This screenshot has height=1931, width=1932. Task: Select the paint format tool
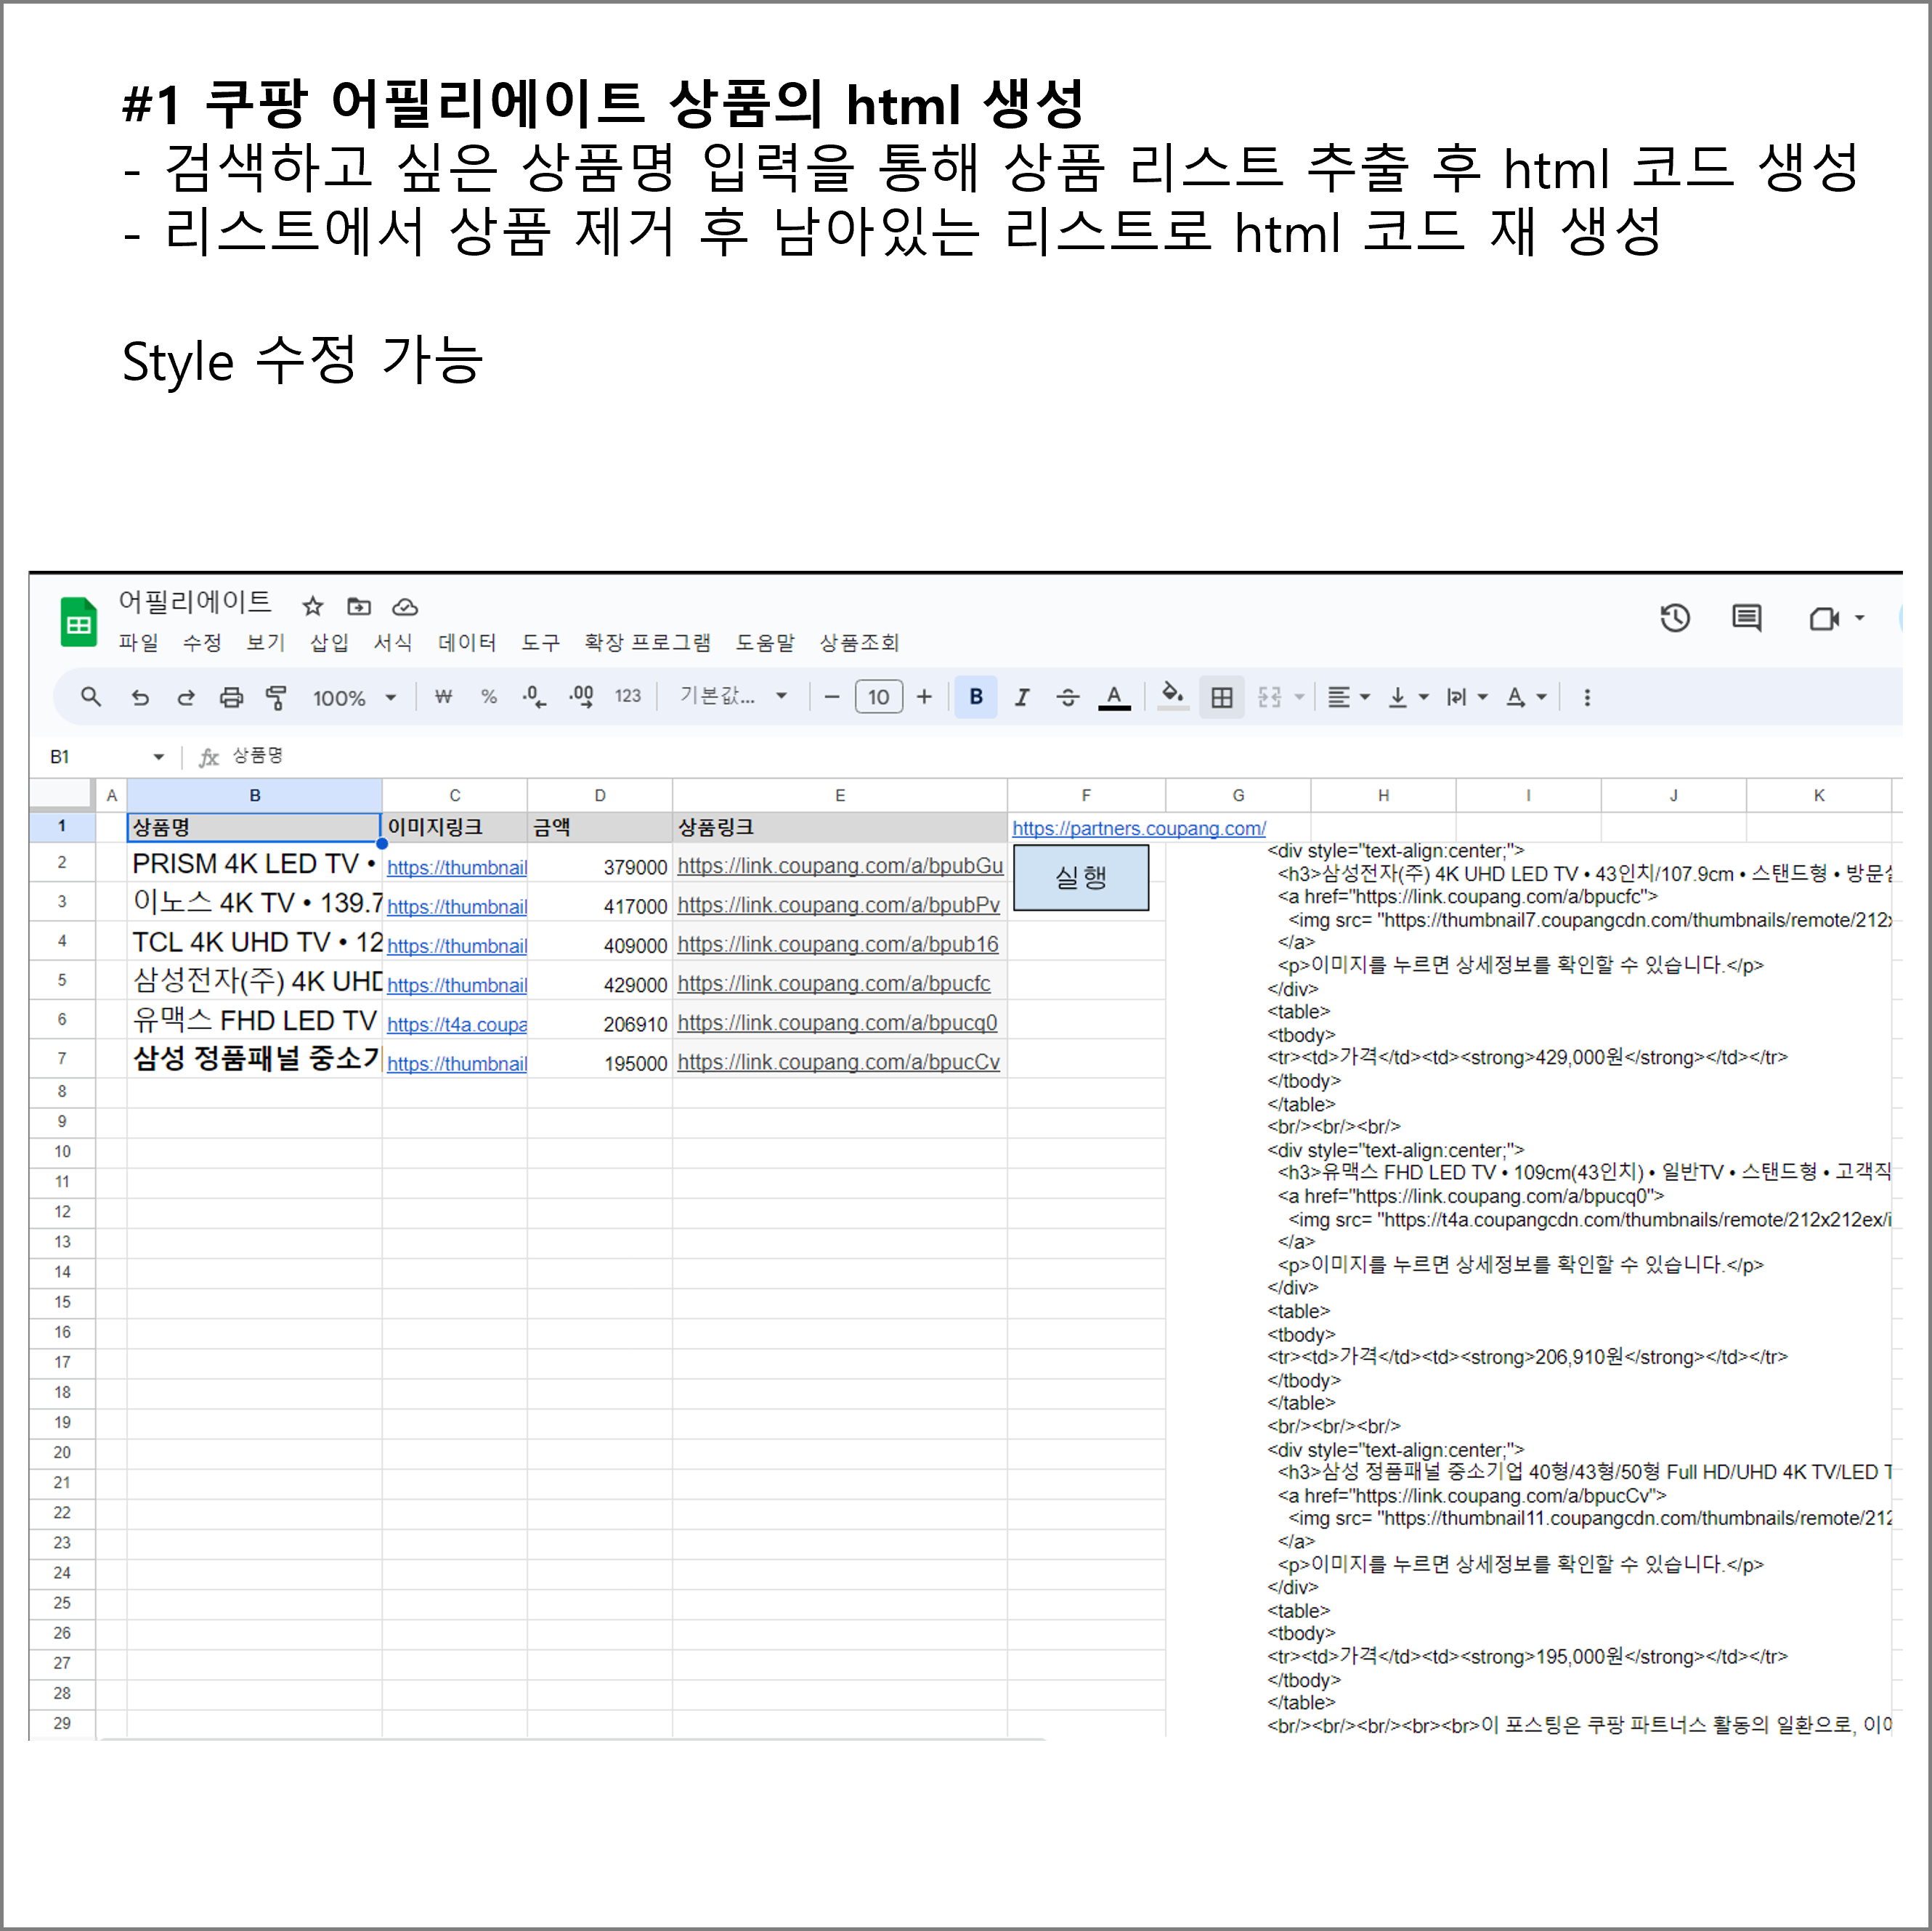coord(277,697)
